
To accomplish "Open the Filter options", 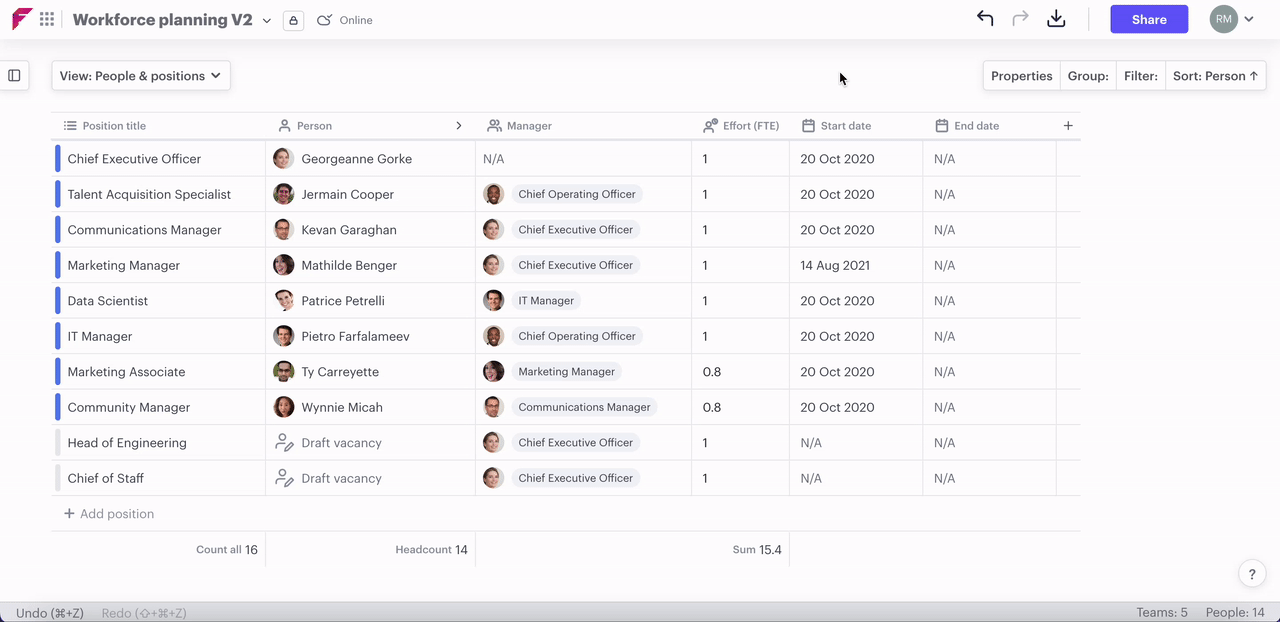I will 1140,76.
